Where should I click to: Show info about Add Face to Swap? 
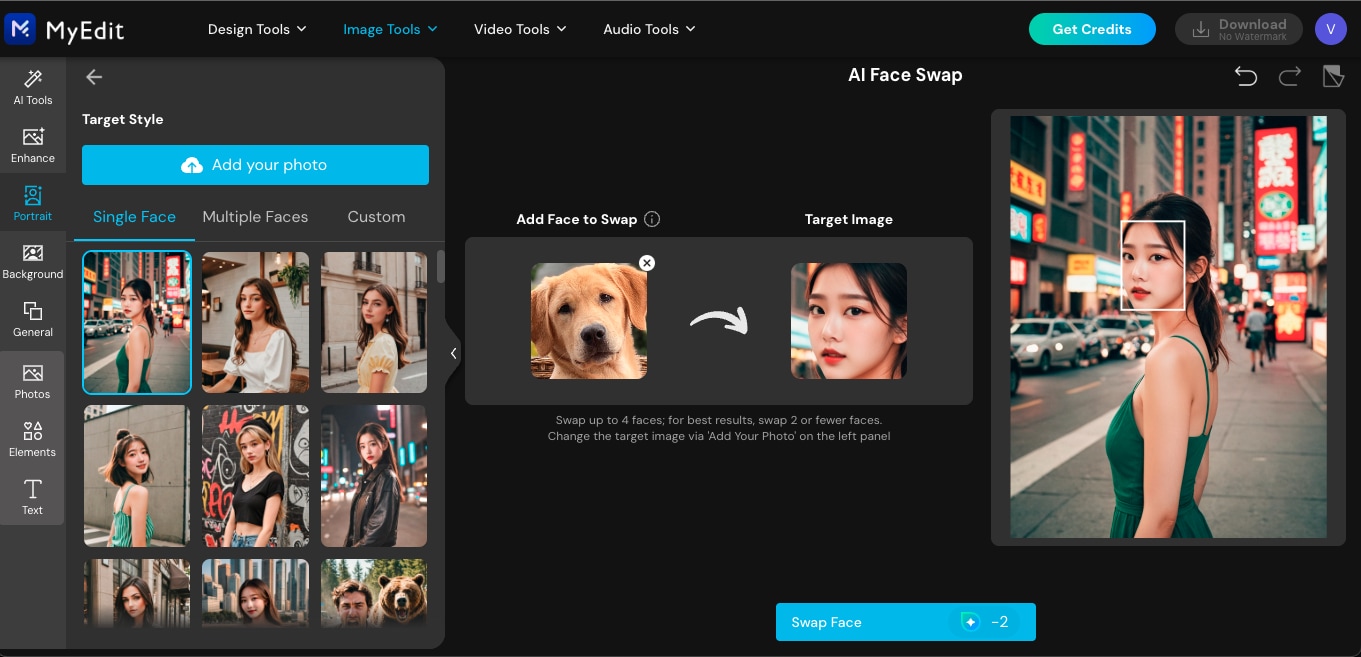(652, 219)
